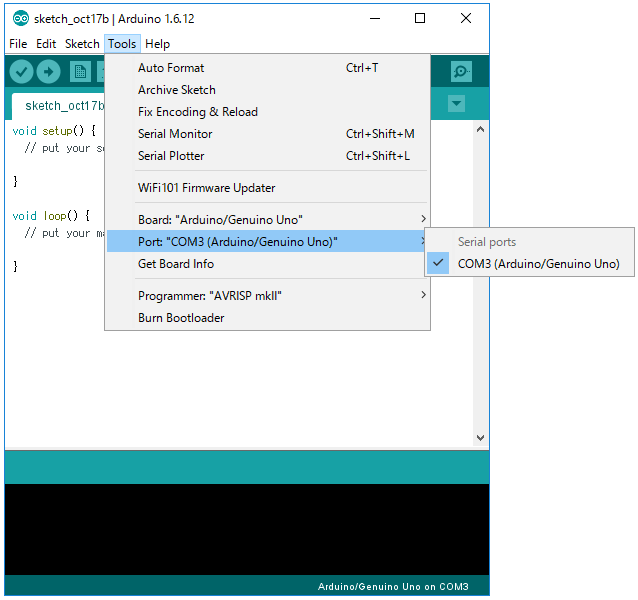638x600 pixels.
Task: Open the File menu
Action: [18, 44]
